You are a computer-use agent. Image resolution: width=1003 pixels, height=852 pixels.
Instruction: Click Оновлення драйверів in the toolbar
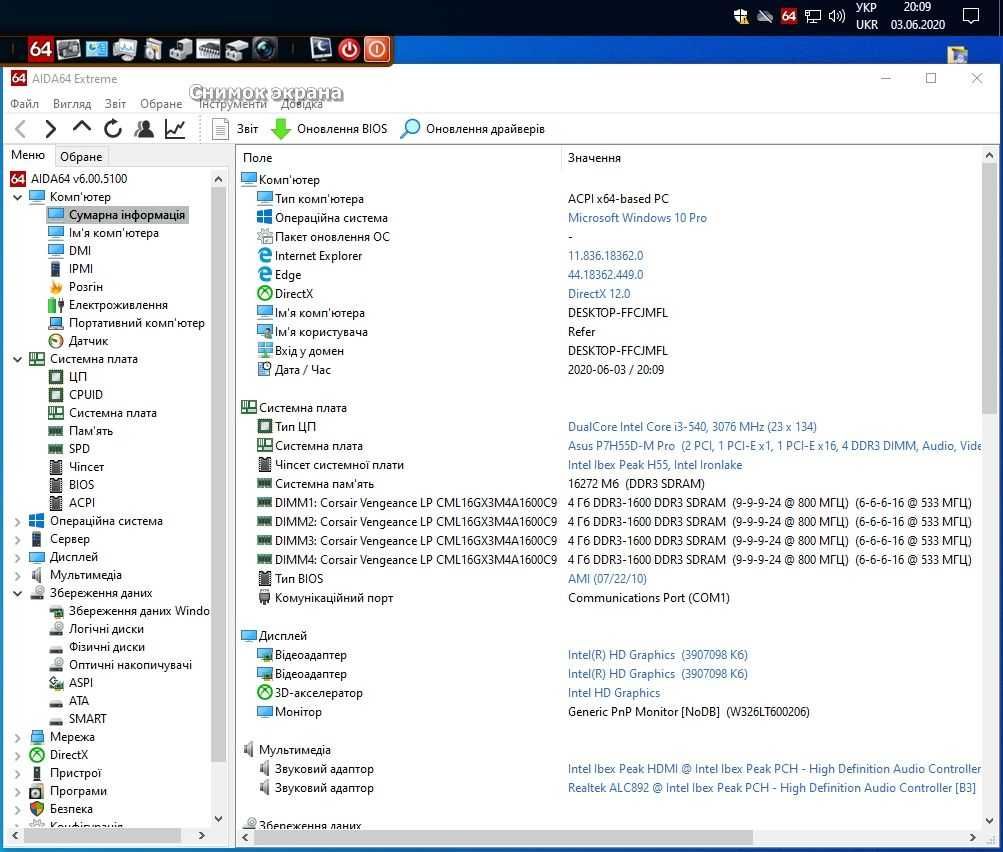[x=473, y=129]
